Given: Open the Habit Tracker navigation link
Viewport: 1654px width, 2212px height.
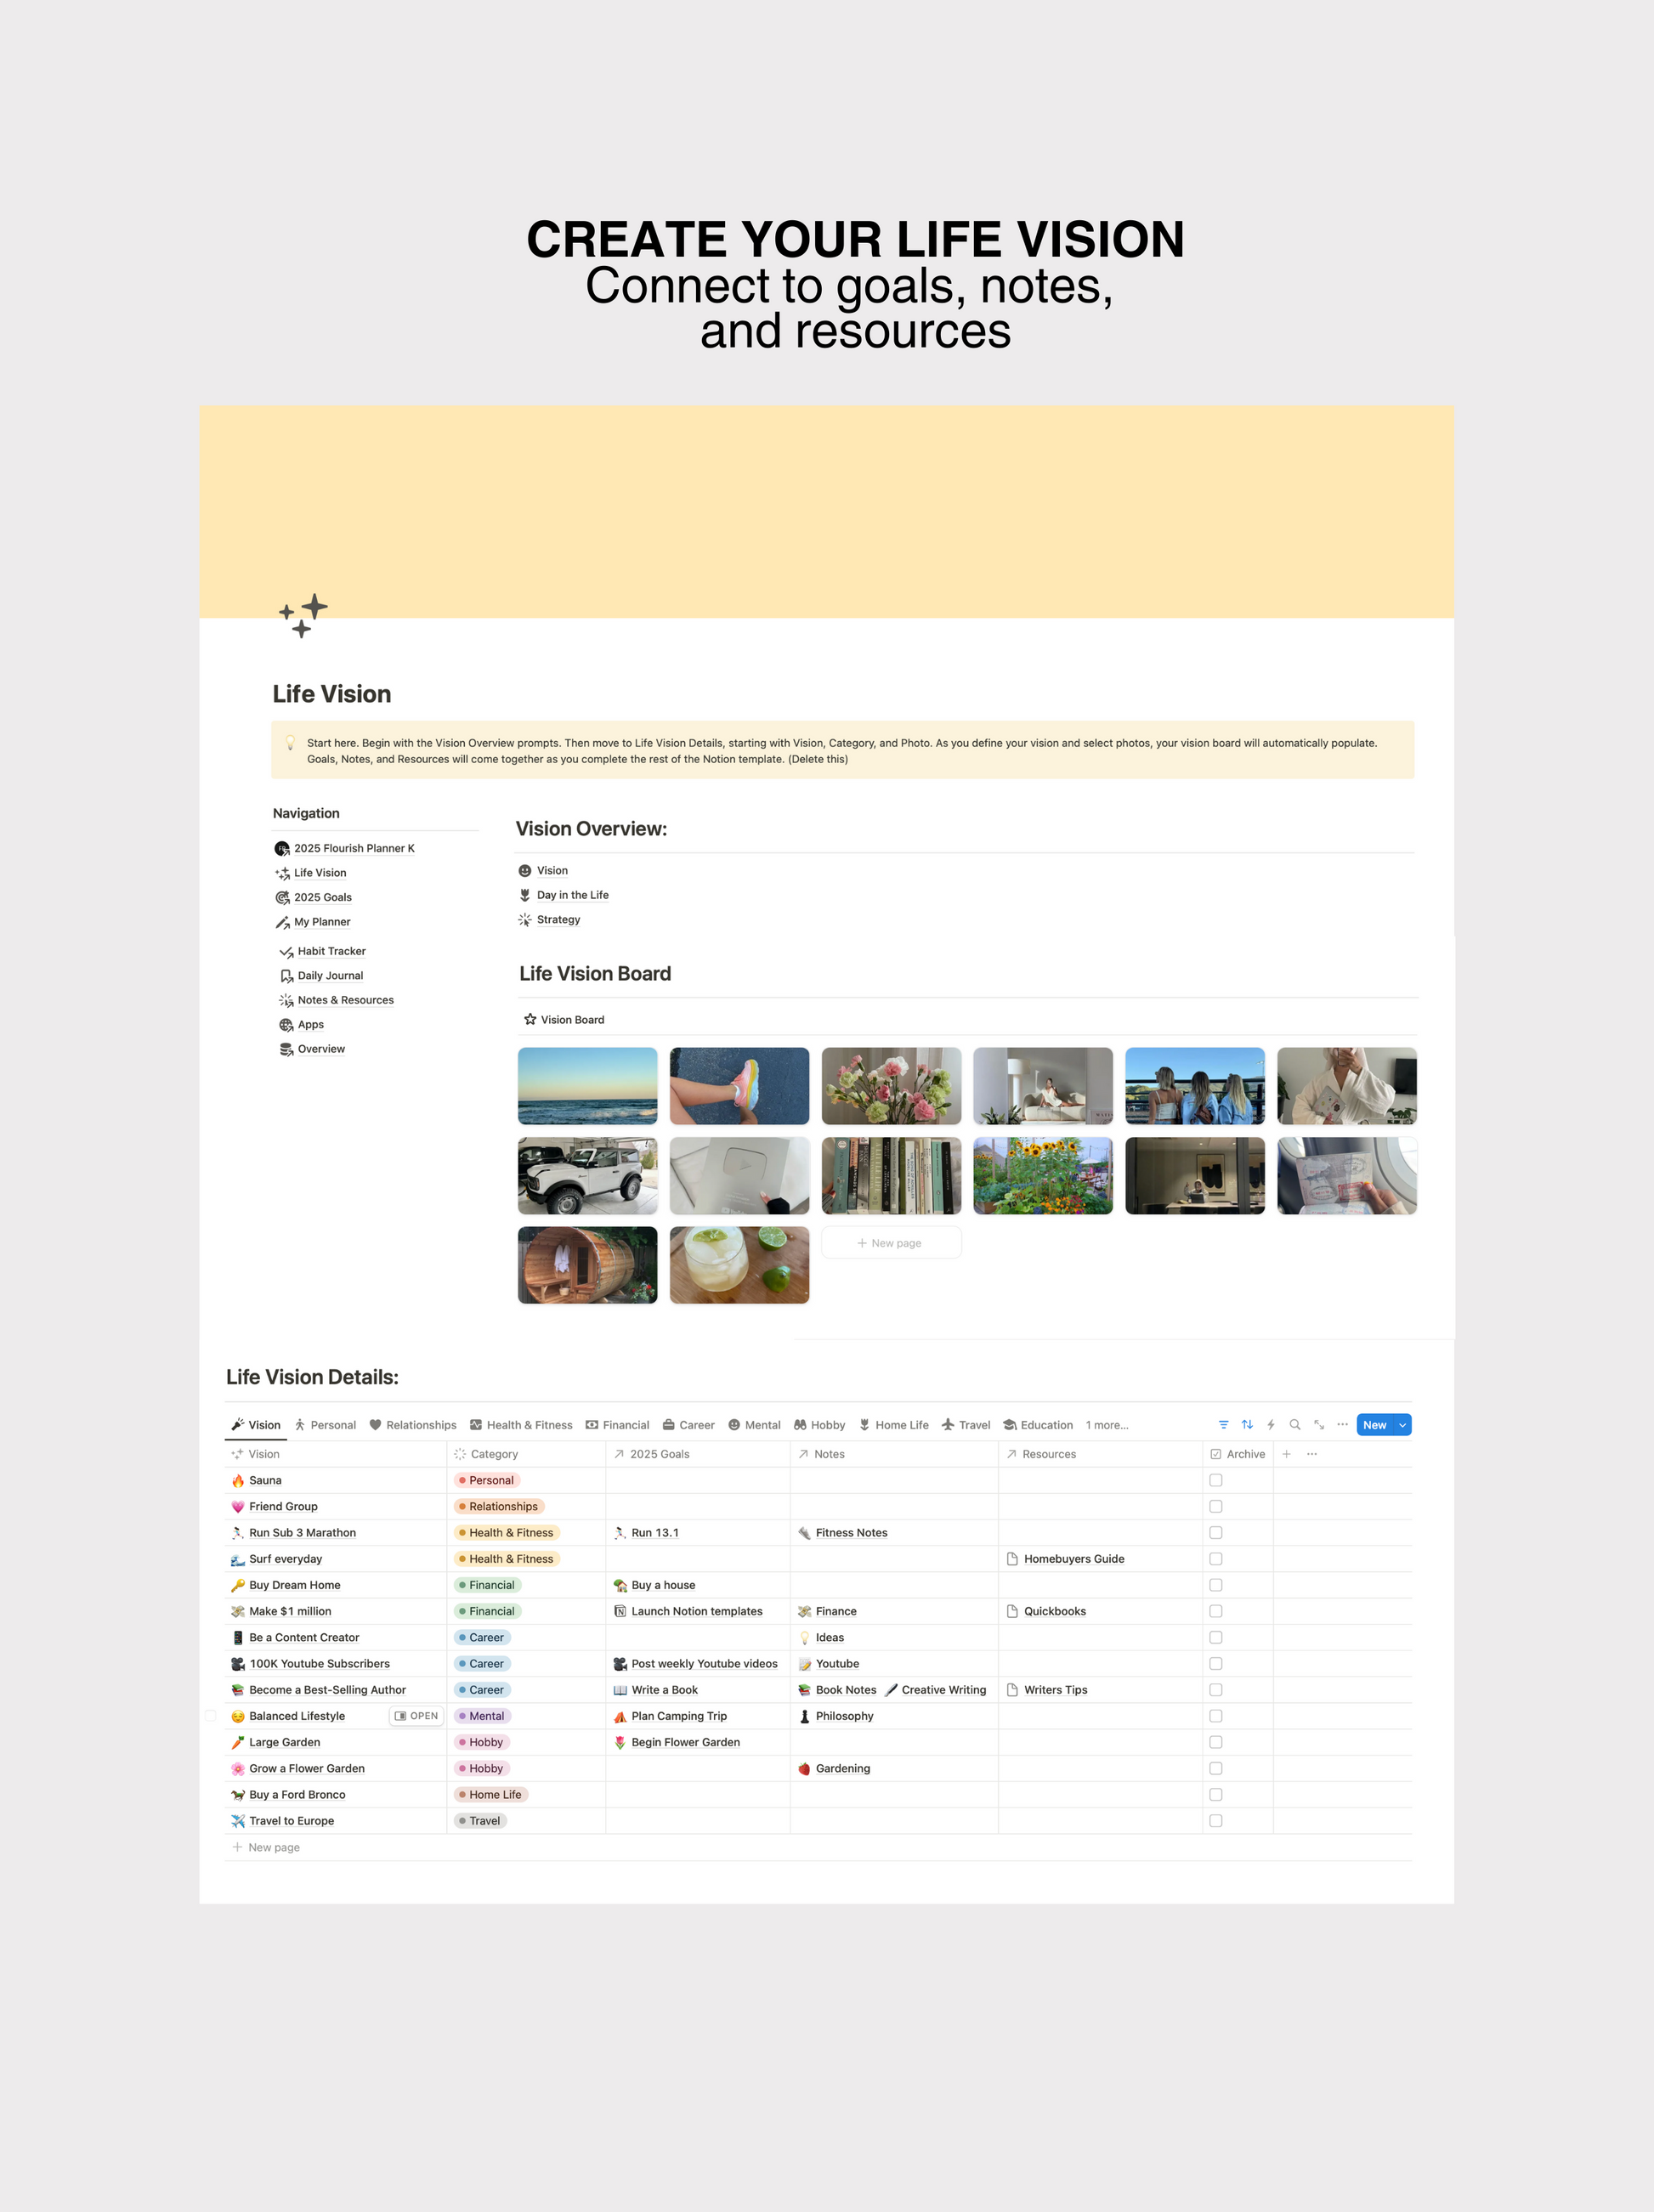Looking at the screenshot, I should point(331,951).
